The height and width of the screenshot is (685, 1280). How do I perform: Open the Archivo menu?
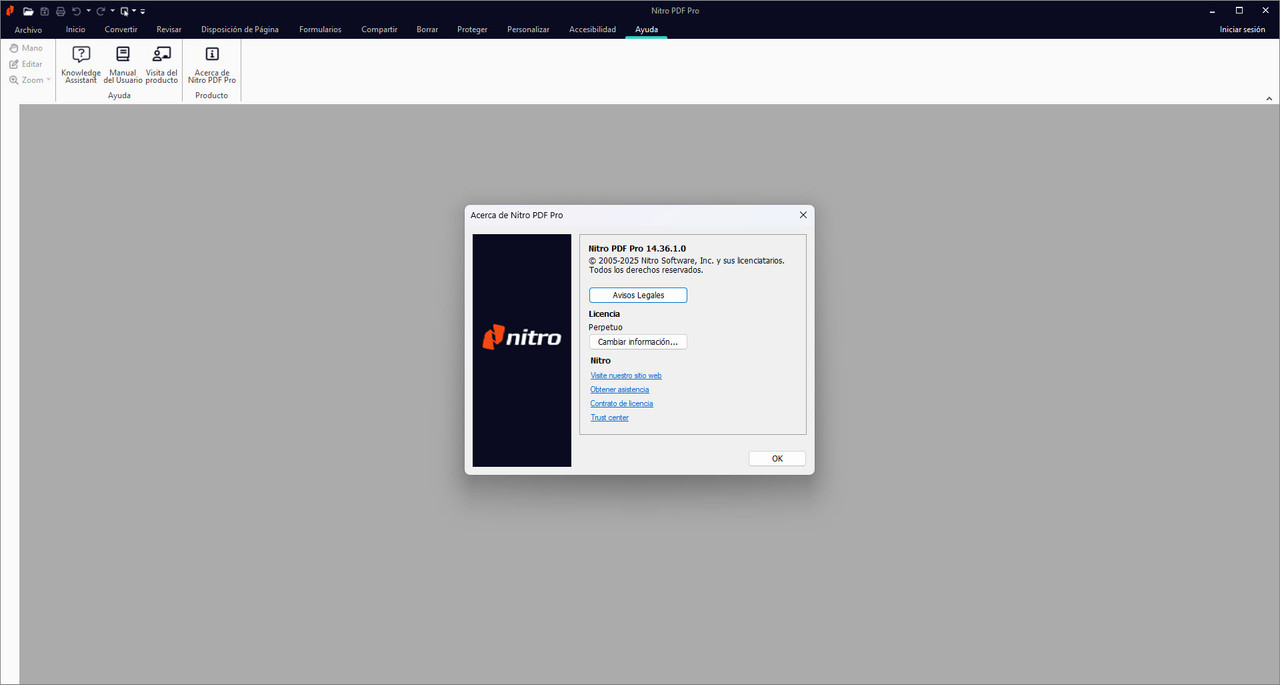click(28, 30)
